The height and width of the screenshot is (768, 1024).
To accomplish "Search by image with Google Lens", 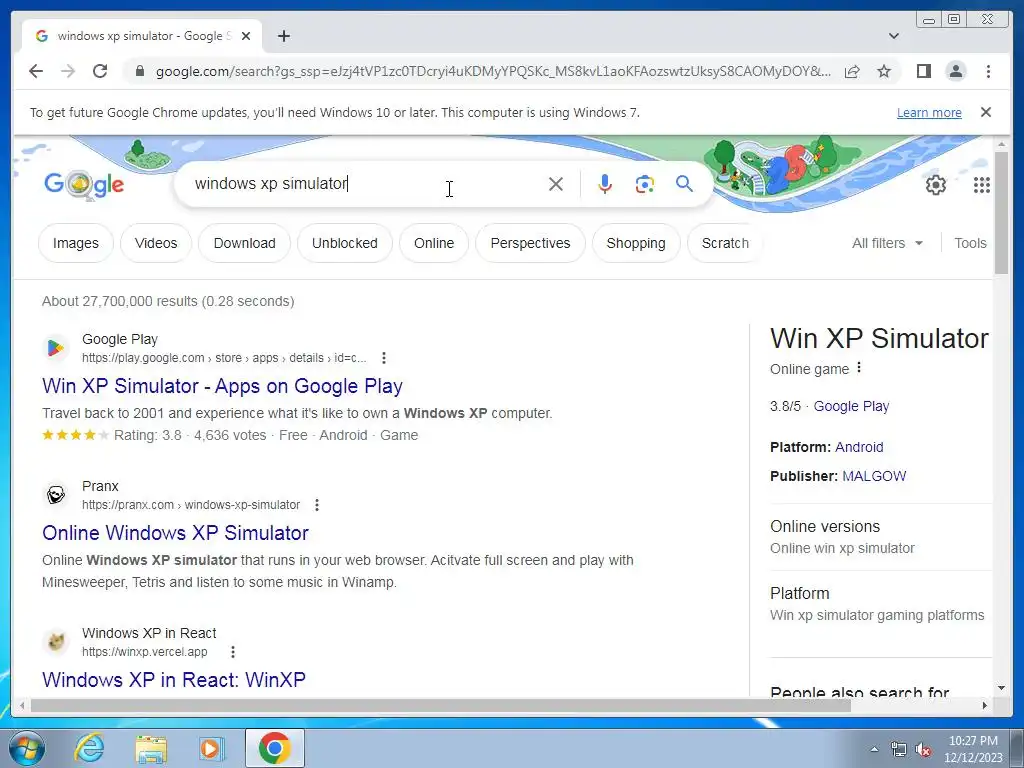I will tap(645, 184).
